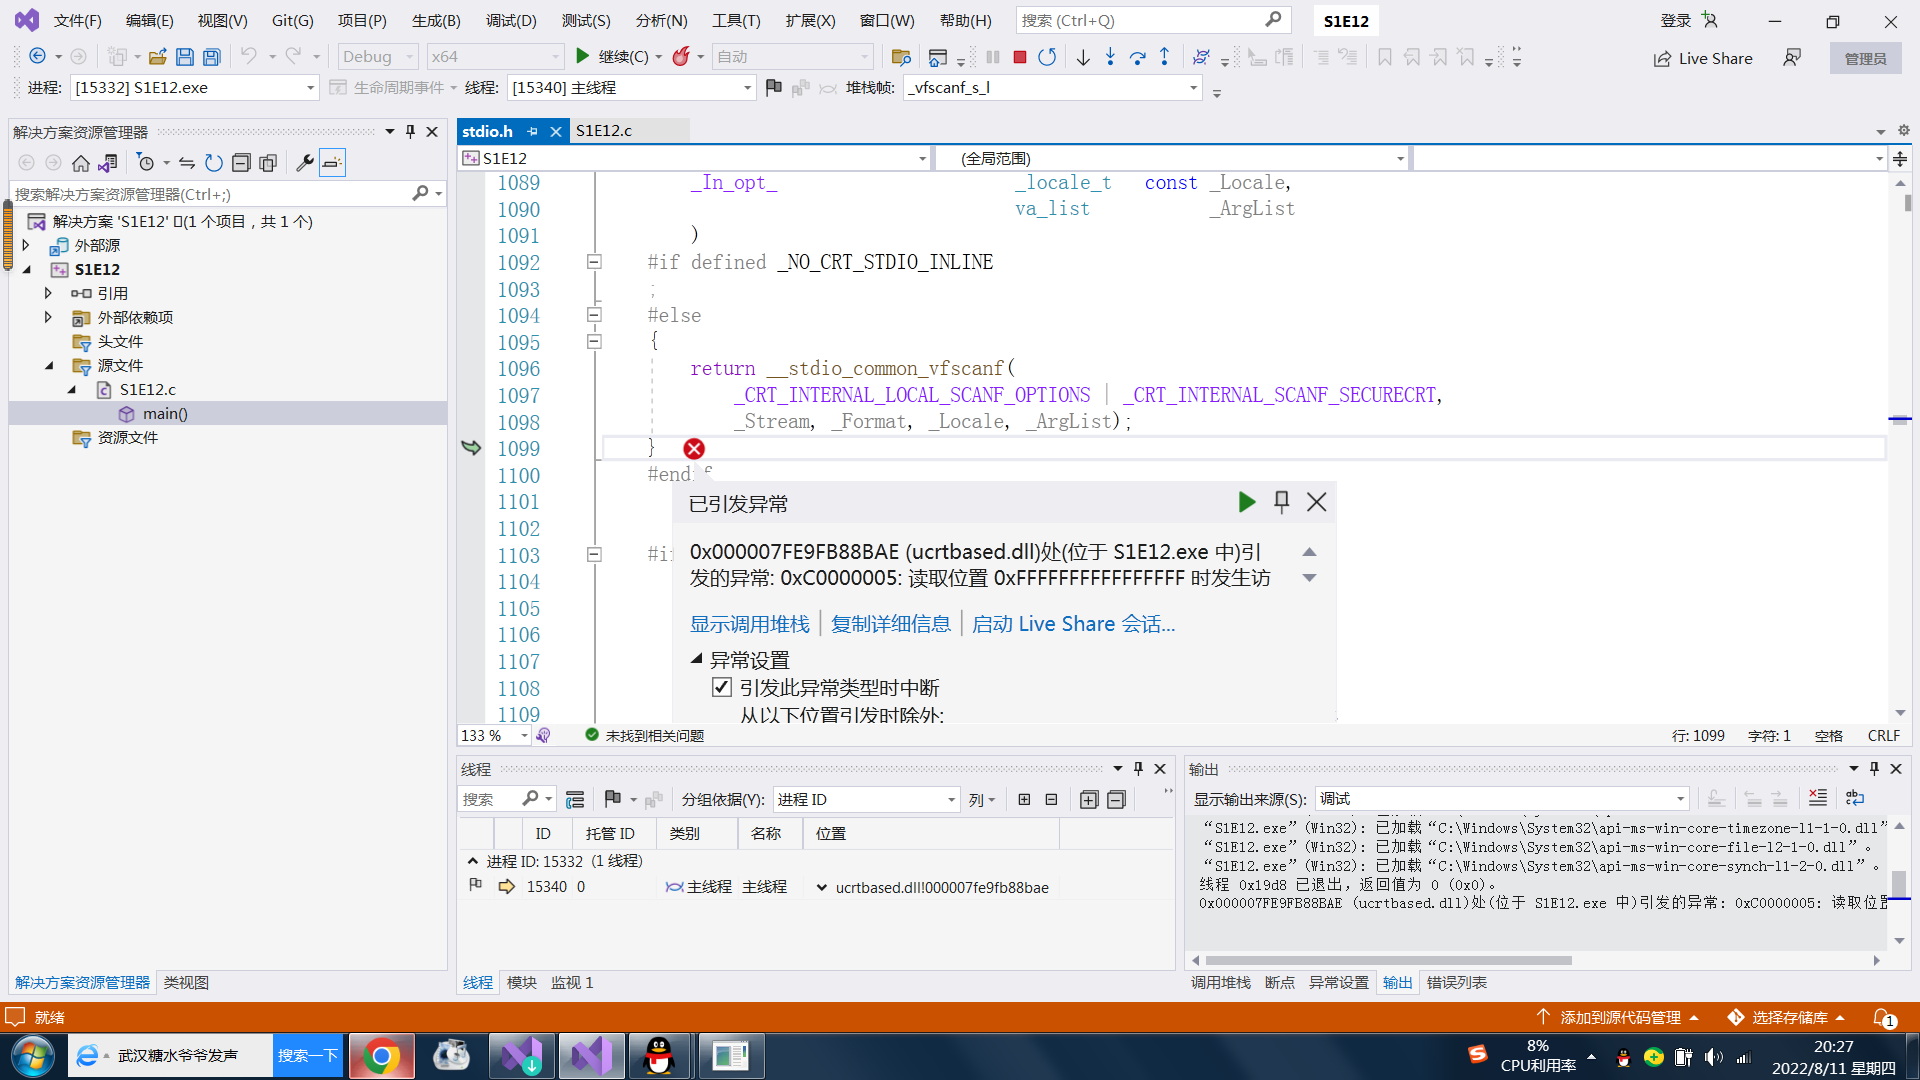The image size is (1920, 1080).
Task: Step out of the current function
Action: coord(1165,57)
